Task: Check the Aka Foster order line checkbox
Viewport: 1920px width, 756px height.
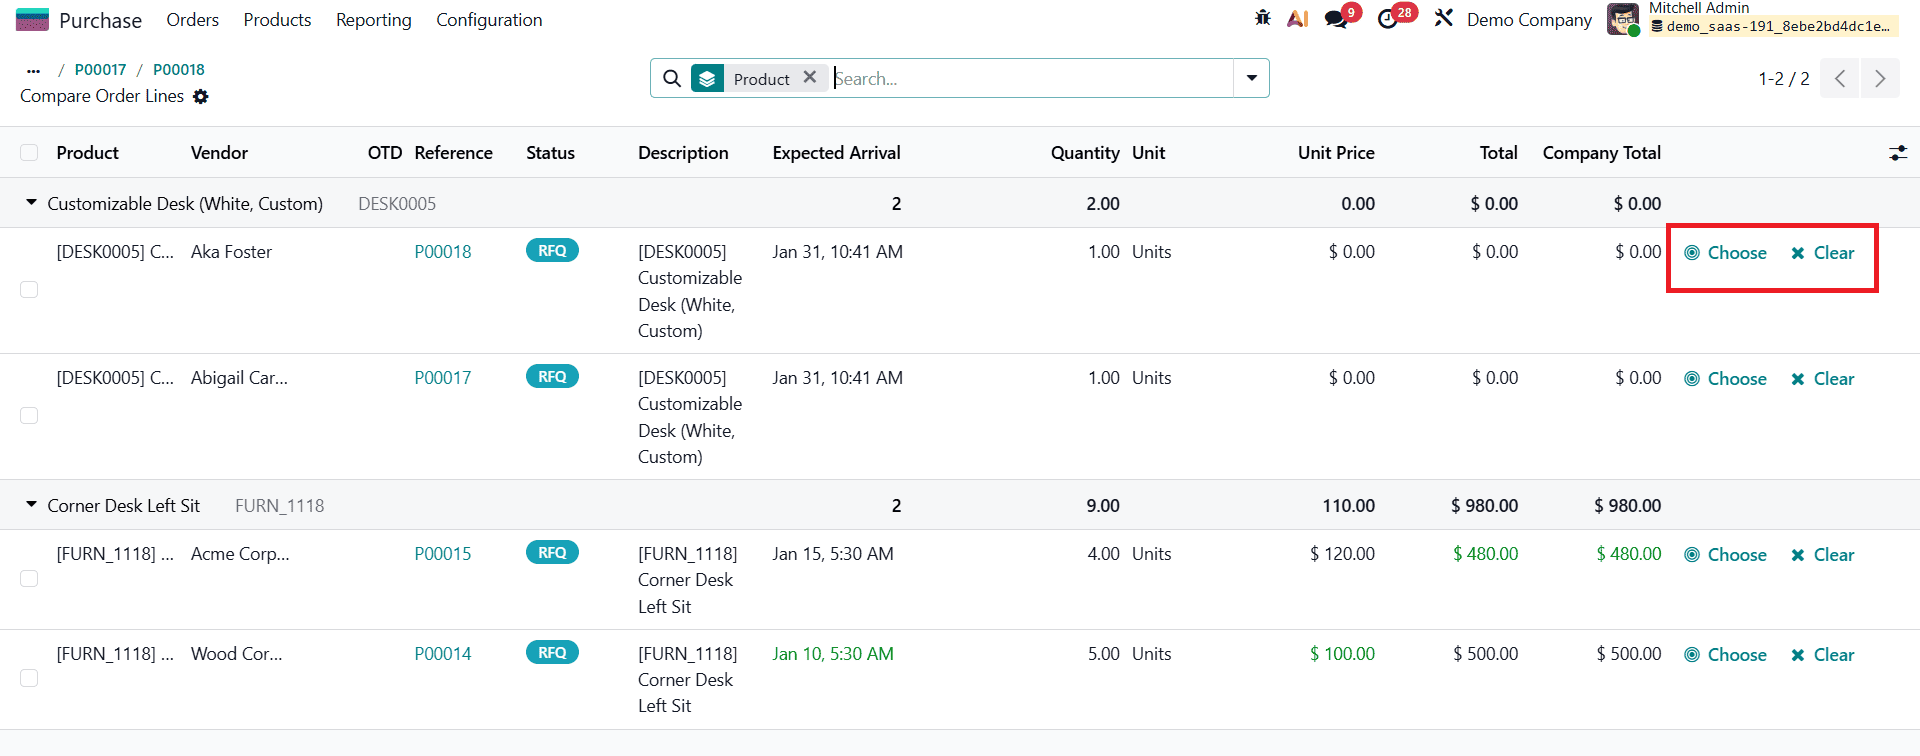Action: point(29,290)
